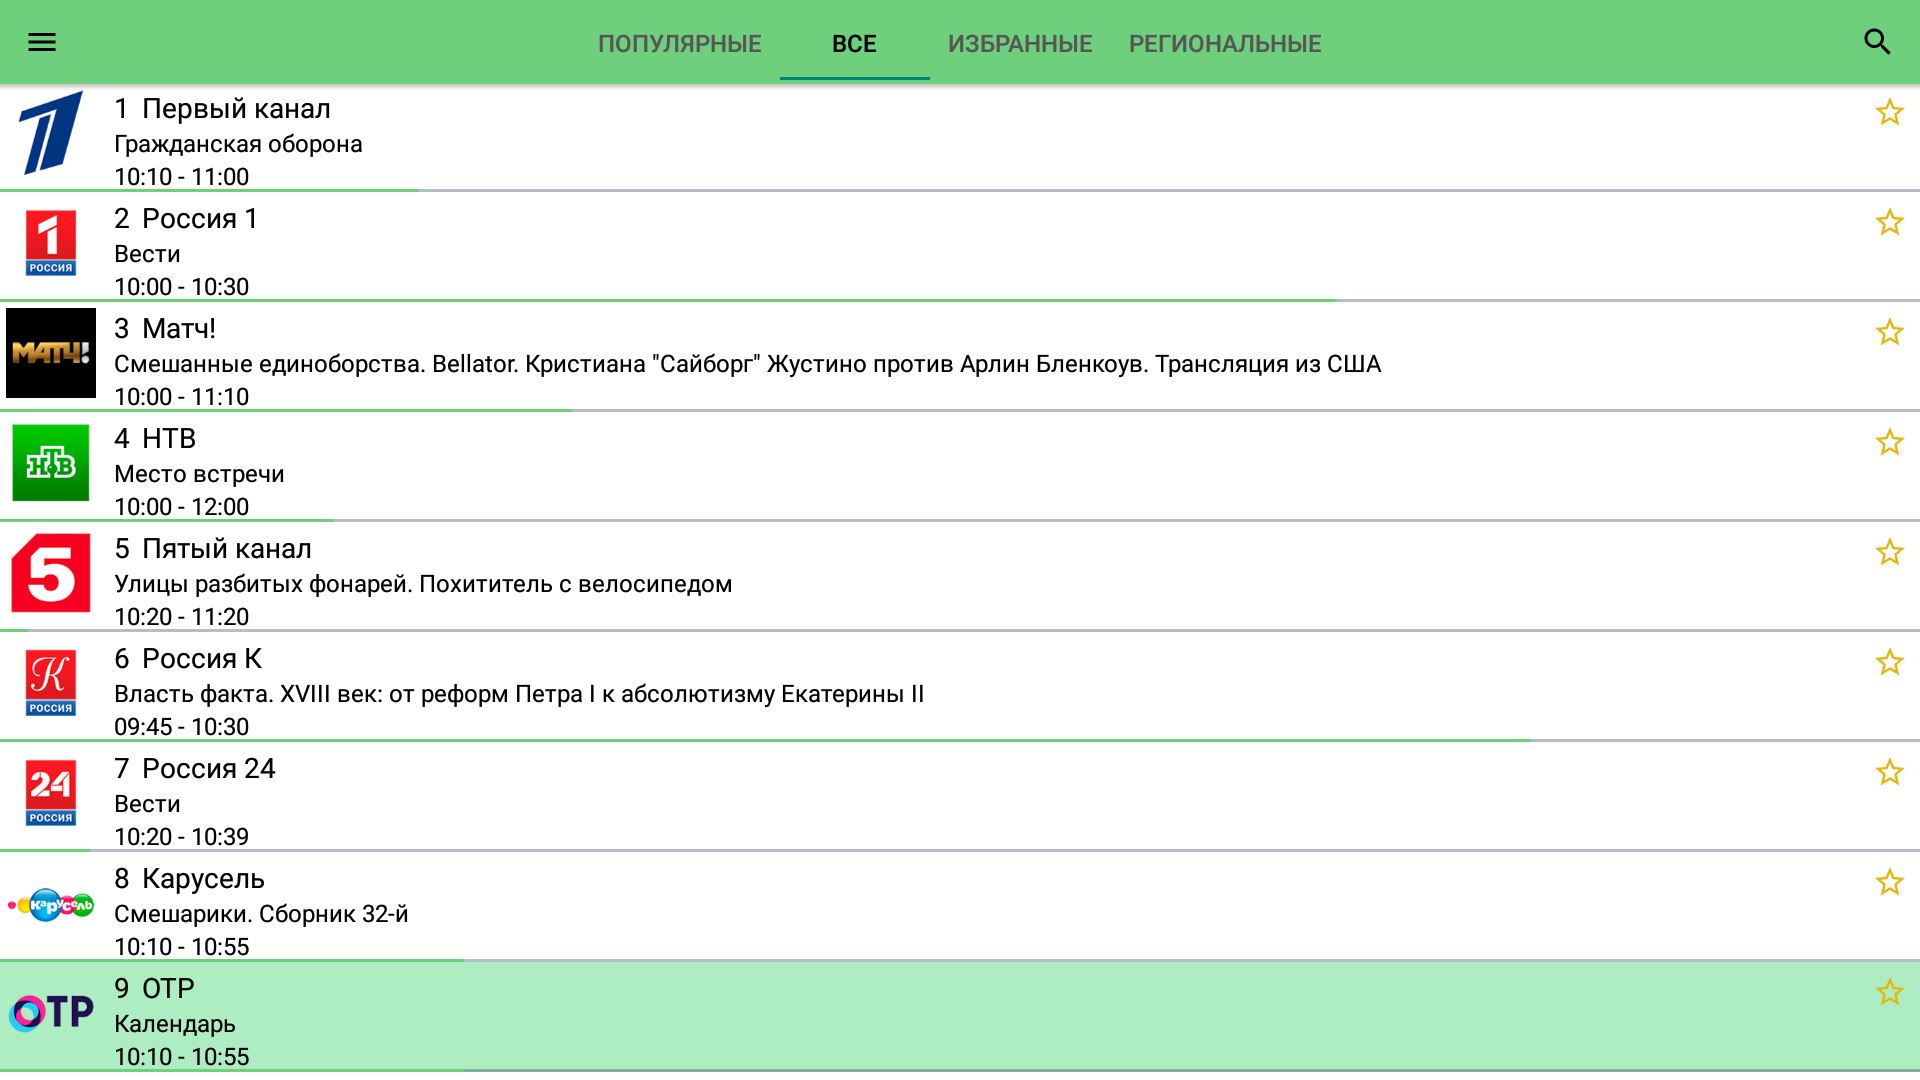Switch to the ПОПУЛЯРНЫЕ tab
Viewport: 1920px width, 1080px height.
pos(680,44)
